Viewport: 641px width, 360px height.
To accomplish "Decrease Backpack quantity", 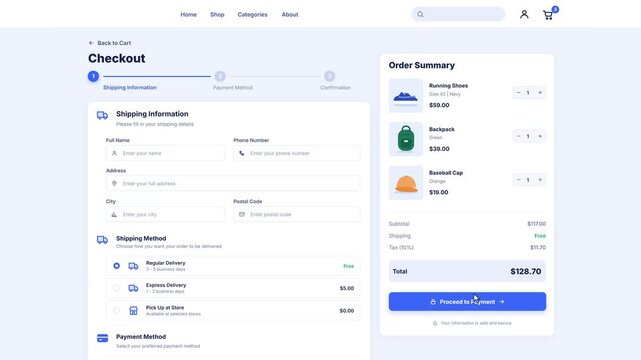I will pyautogui.click(x=518, y=136).
